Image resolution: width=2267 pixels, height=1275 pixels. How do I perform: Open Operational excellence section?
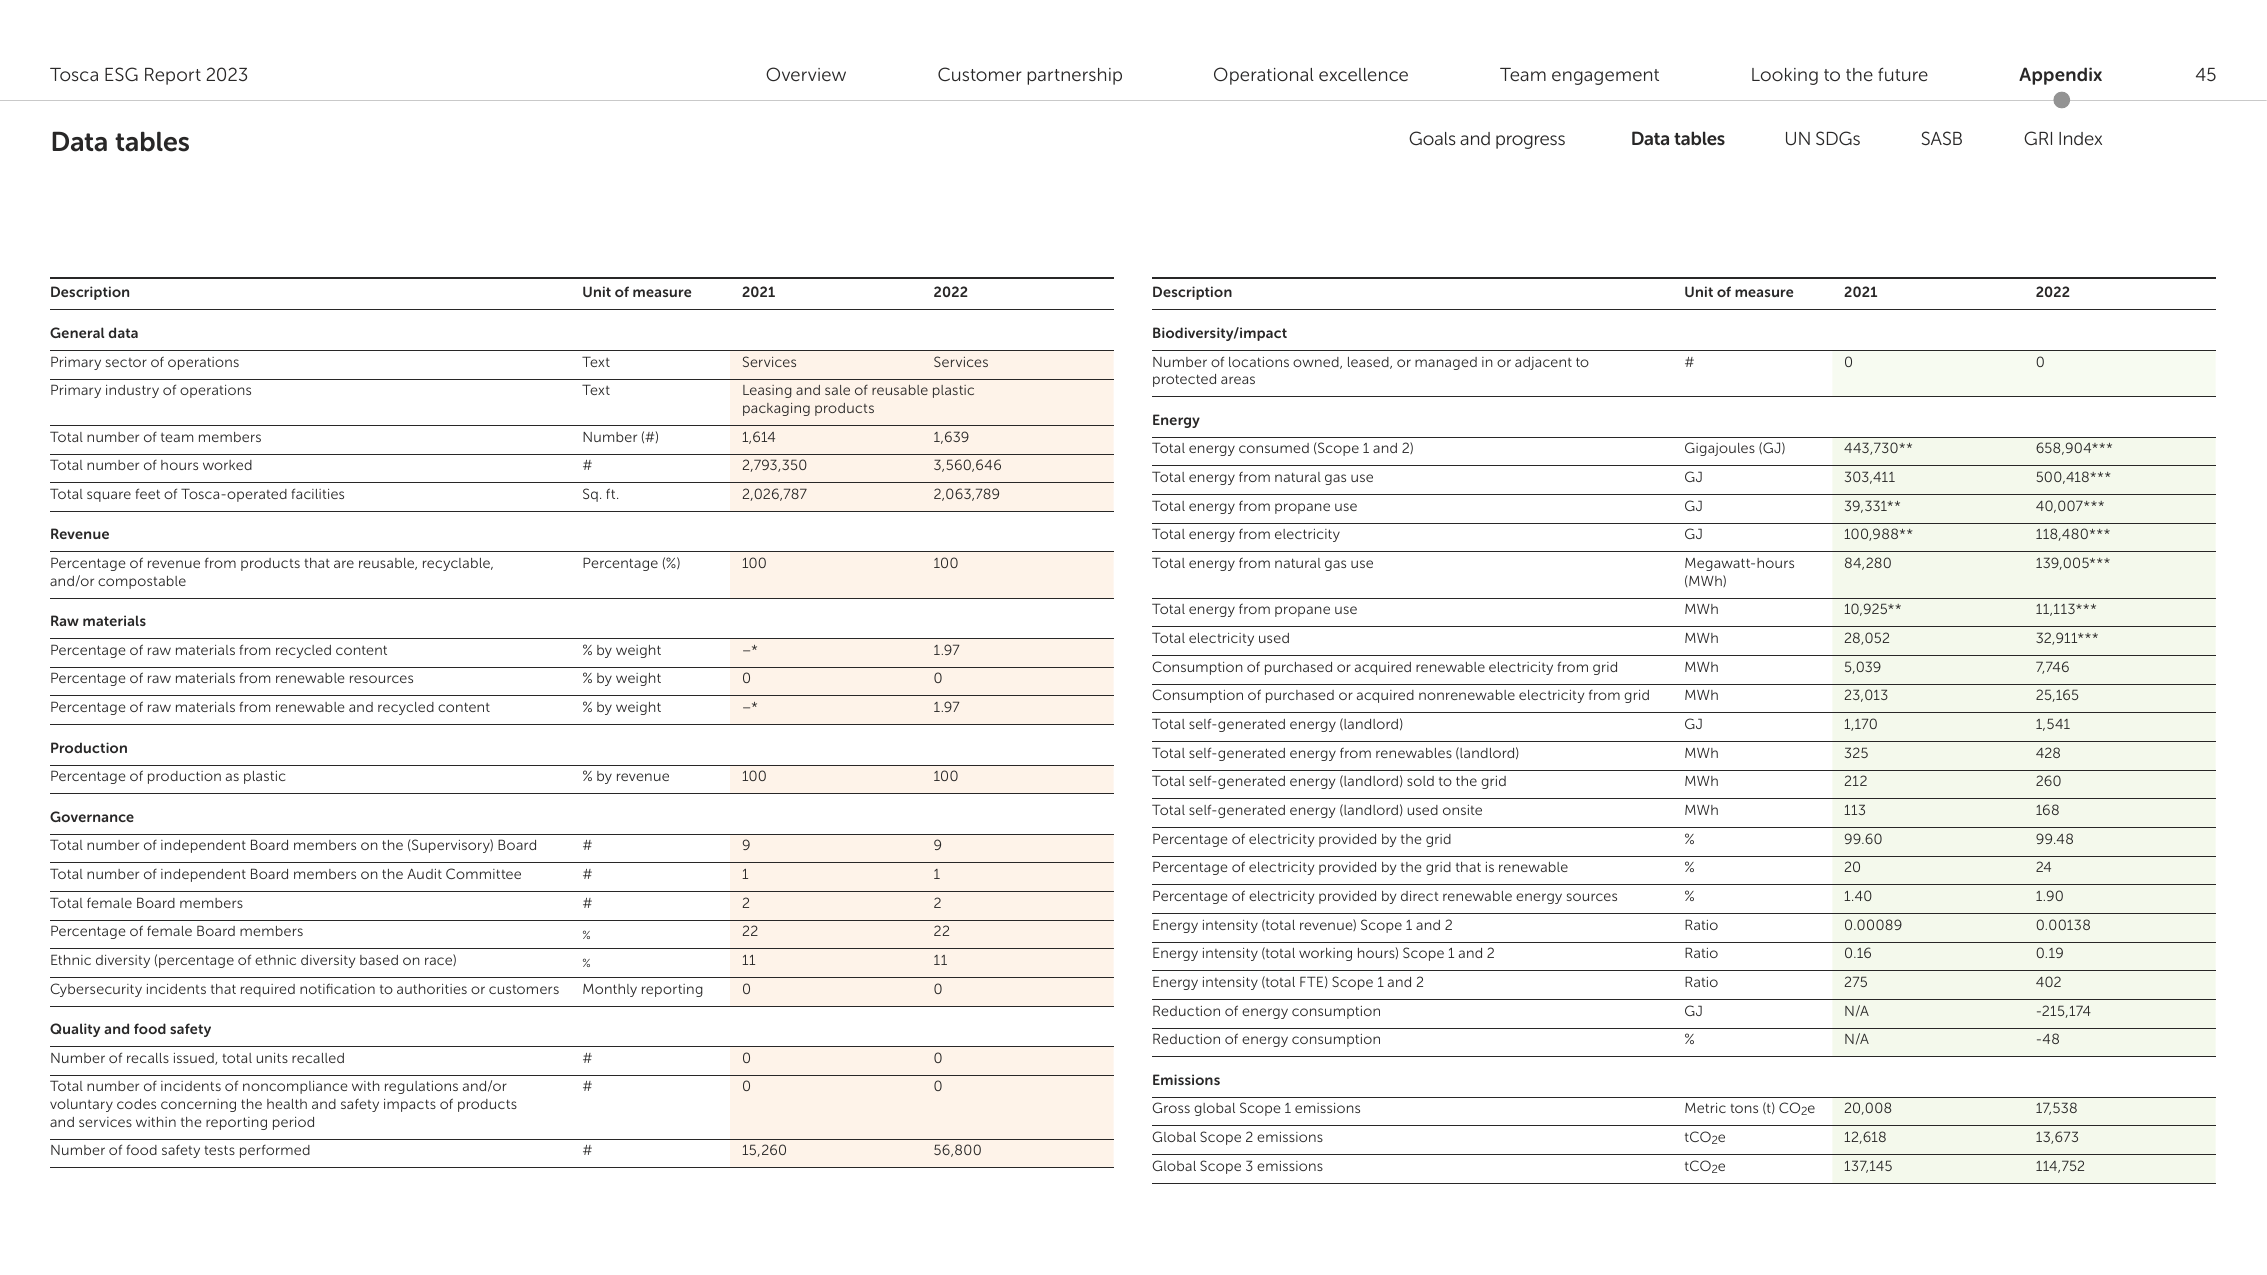coord(1310,75)
